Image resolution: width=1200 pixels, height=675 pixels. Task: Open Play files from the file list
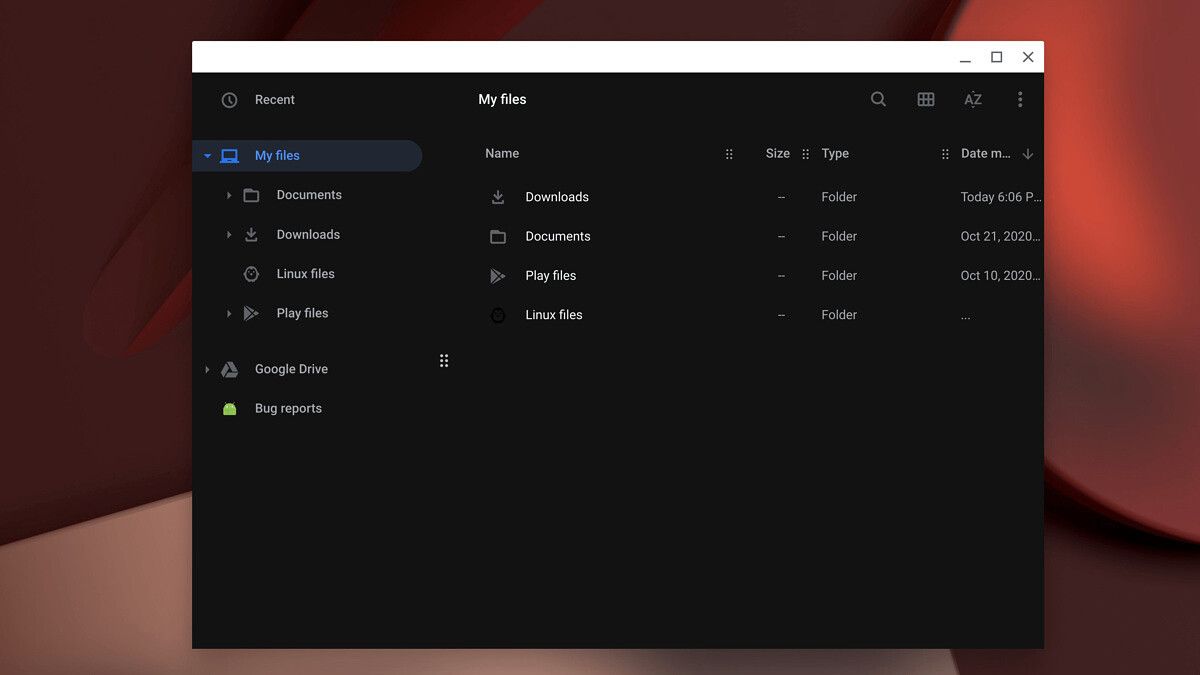pos(550,275)
